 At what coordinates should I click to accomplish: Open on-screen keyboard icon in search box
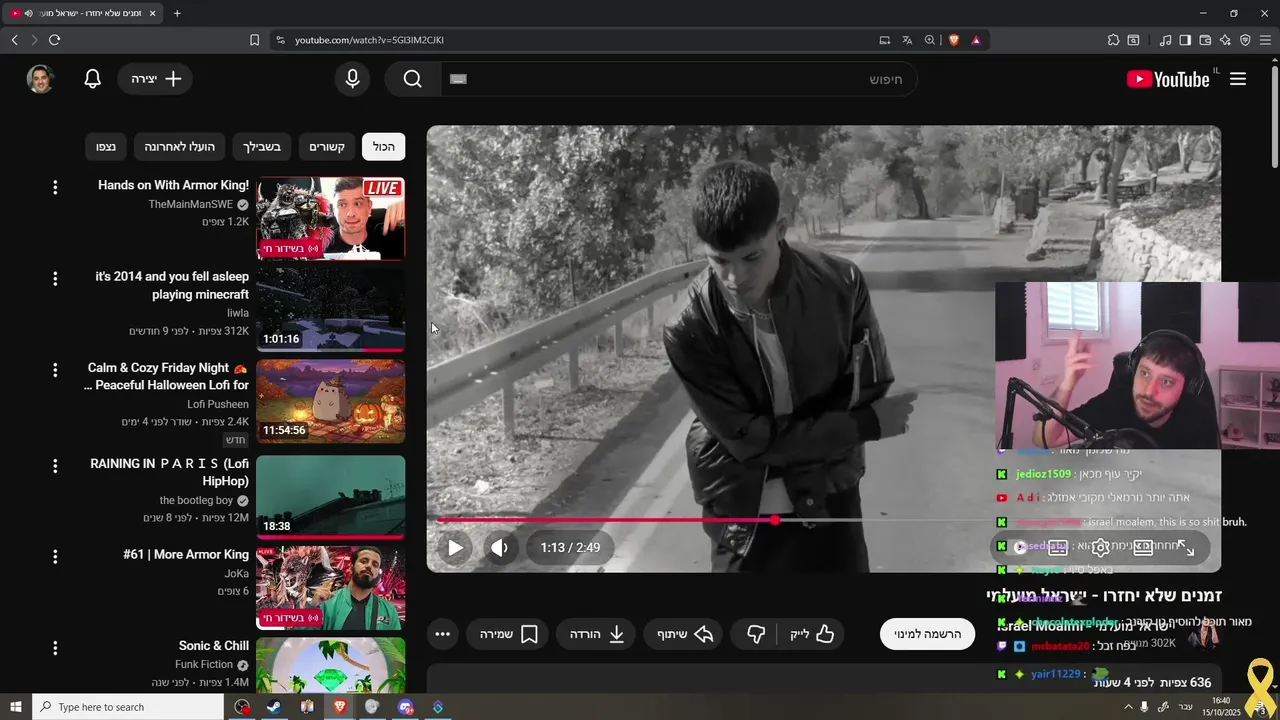[x=459, y=79]
